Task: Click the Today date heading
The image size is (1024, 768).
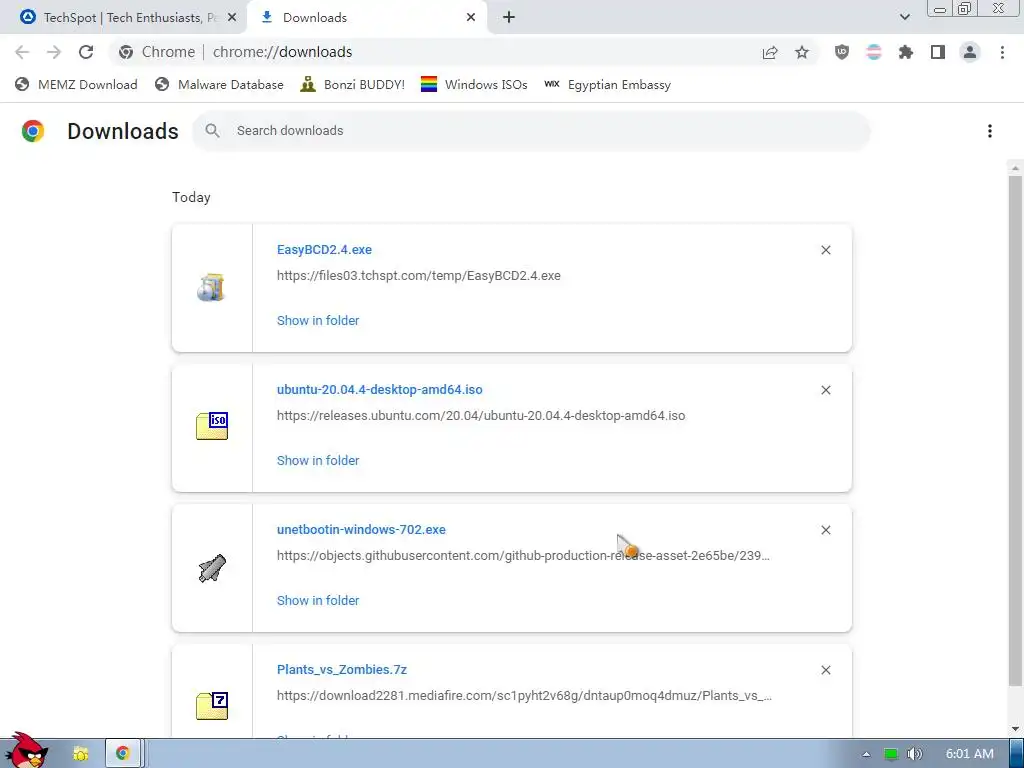Action: [191, 197]
